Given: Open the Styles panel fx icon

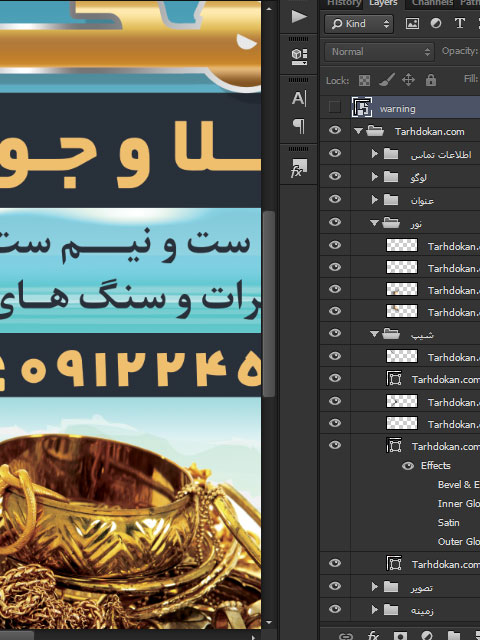Looking at the screenshot, I should click(x=299, y=168).
